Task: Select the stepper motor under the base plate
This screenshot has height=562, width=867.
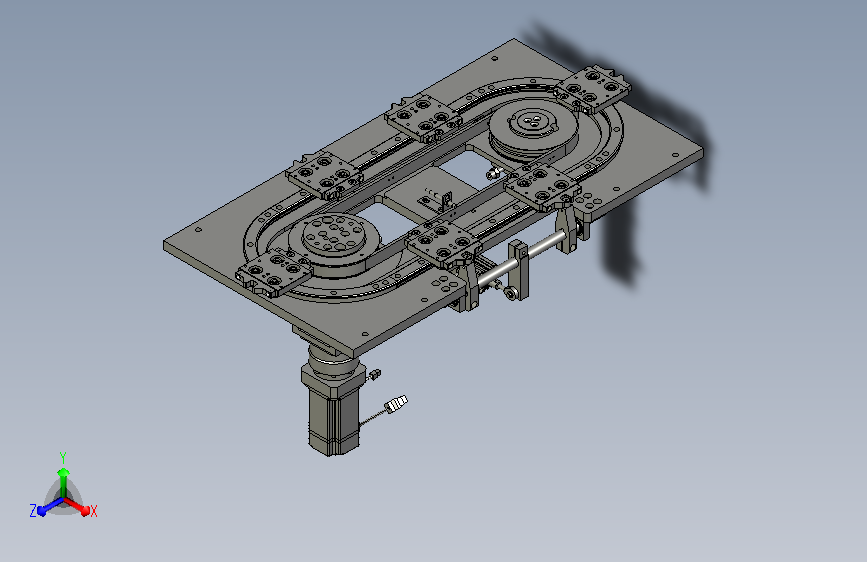Action: pos(334,408)
